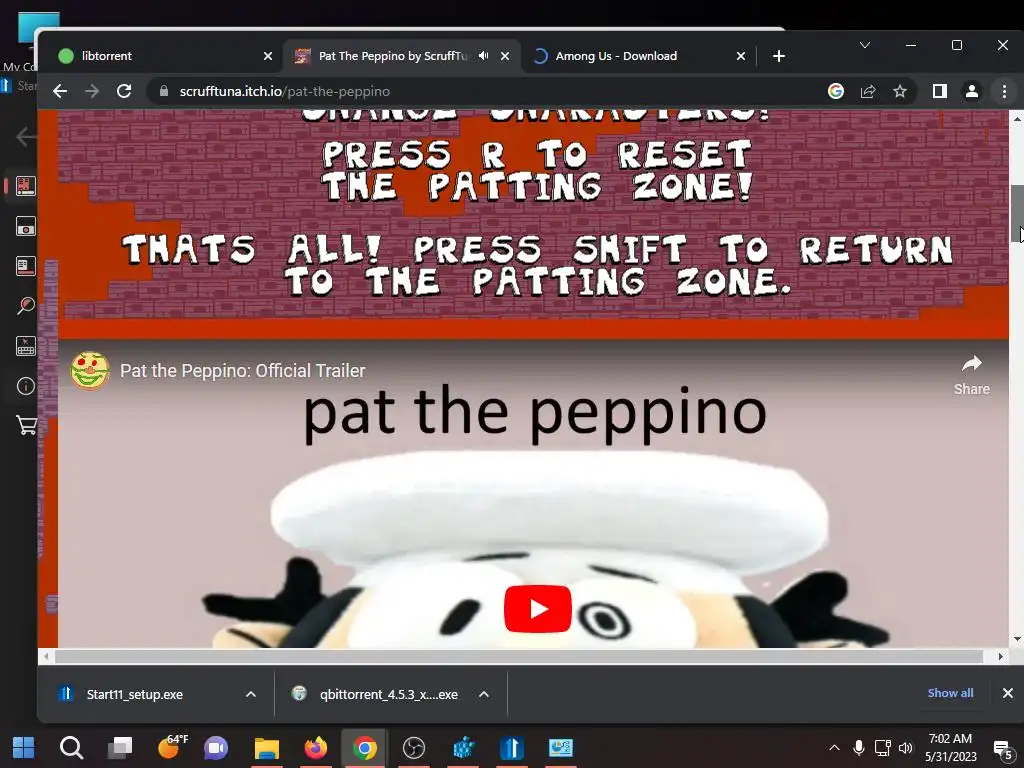
Task: Click the horizontal scroll right arrow
Action: [x=1000, y=656]
